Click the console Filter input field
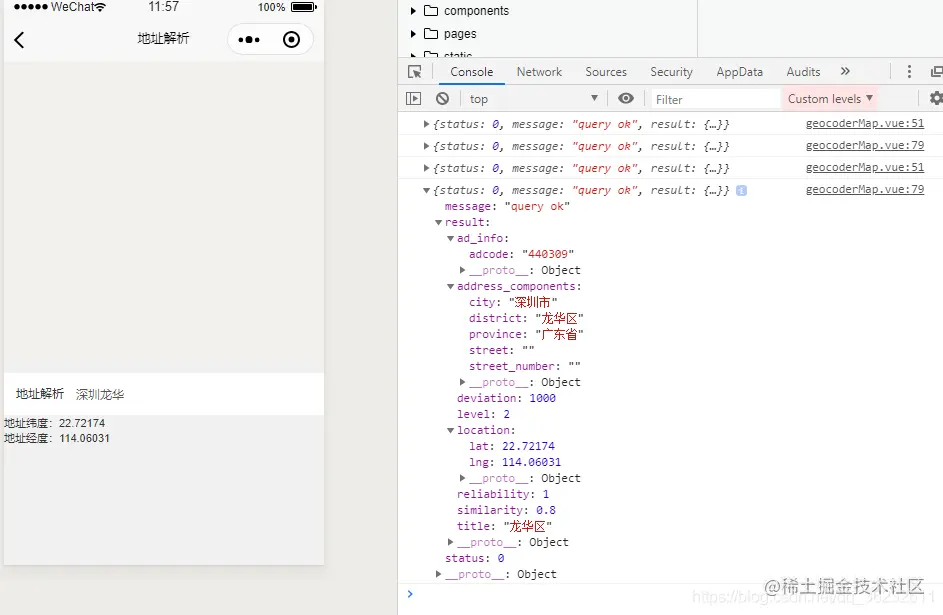The width and height of the screenshot is (943, 615). (x=716, y=99)
